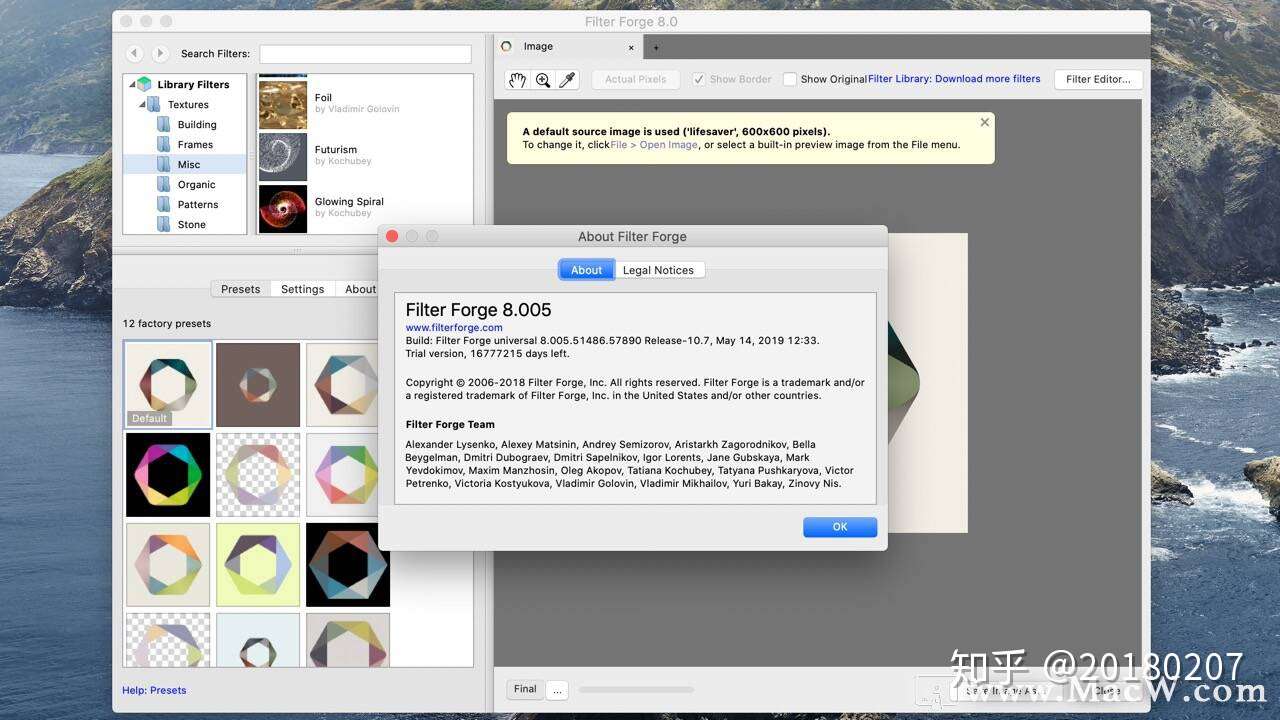Open the Settings tab

click(302, 289)
